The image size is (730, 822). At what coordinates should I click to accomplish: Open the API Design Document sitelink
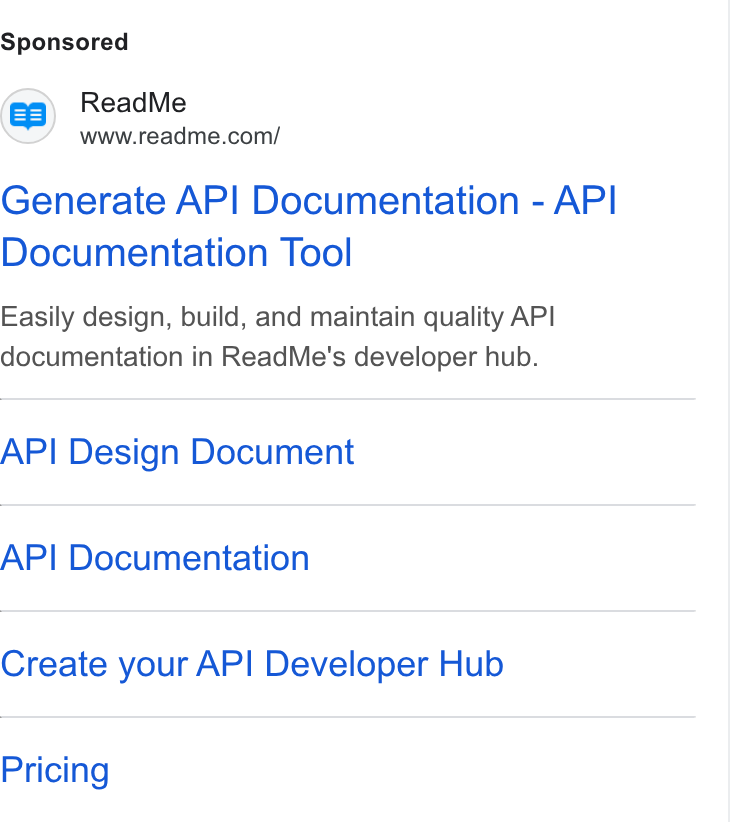click(177, 452)
